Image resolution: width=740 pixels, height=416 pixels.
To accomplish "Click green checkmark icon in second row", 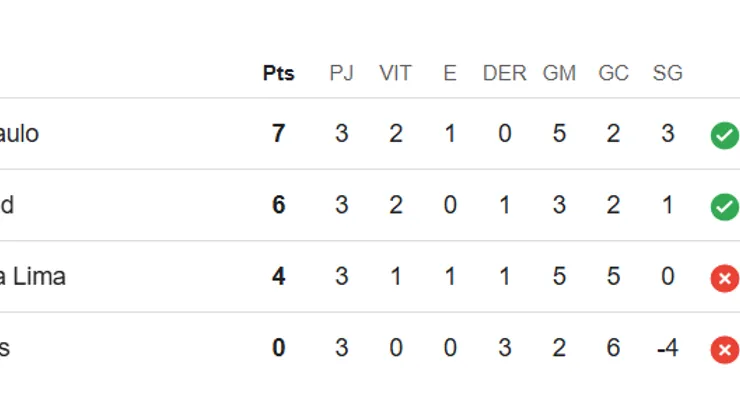I will pos(724,206).
